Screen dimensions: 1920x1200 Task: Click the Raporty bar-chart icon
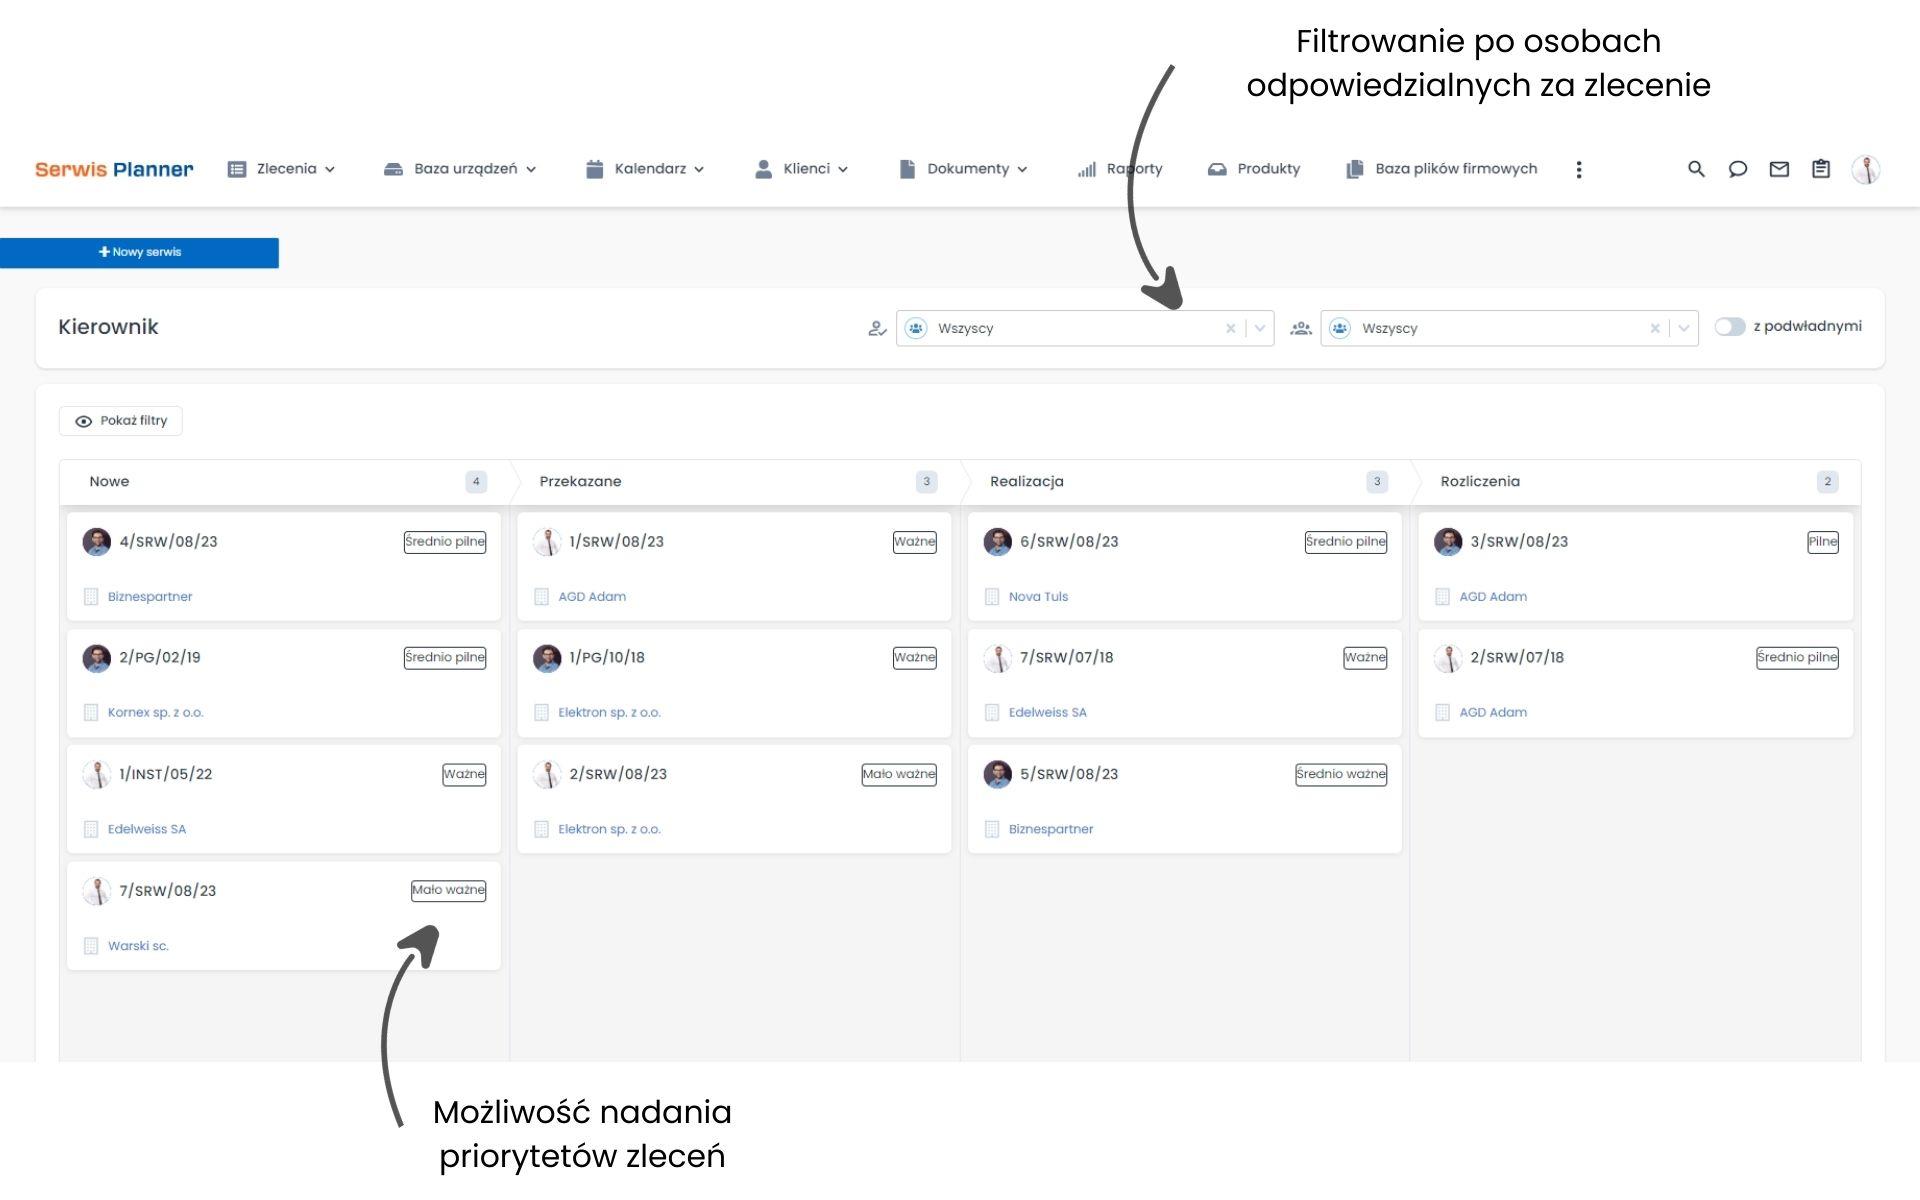click(x=1086, y=169)
